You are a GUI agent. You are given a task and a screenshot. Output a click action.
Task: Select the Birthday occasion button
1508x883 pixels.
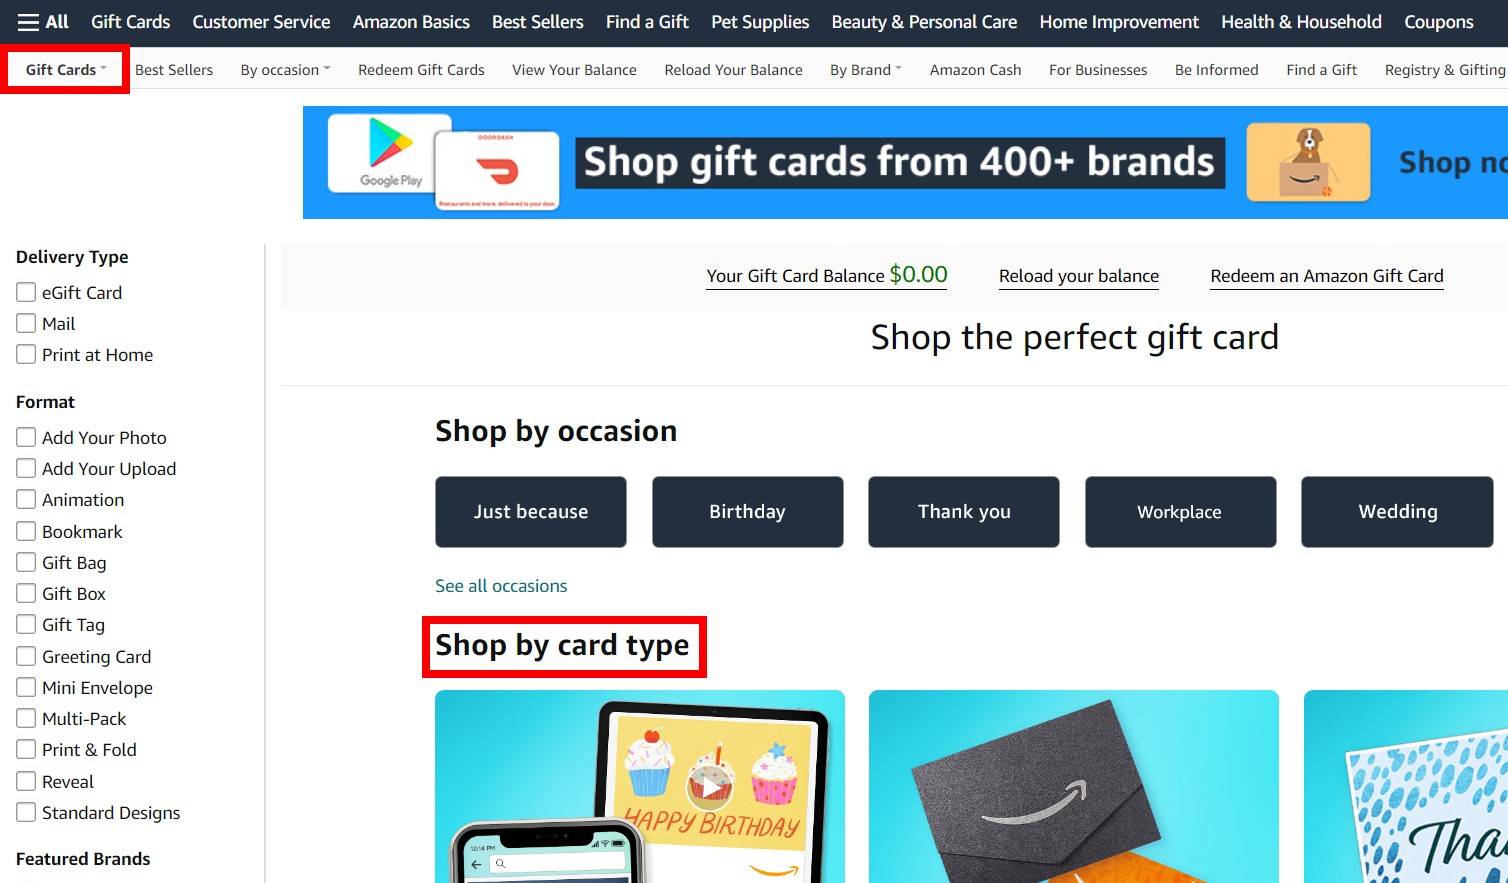[x=747, y=511]
